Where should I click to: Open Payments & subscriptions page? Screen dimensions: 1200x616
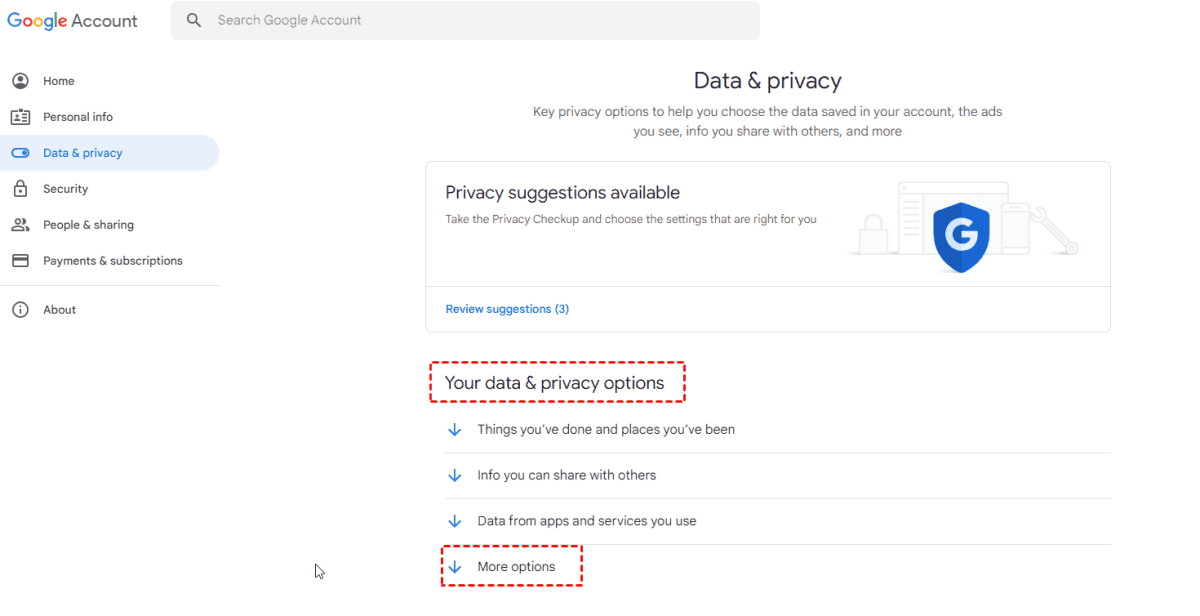click(112, 261)
